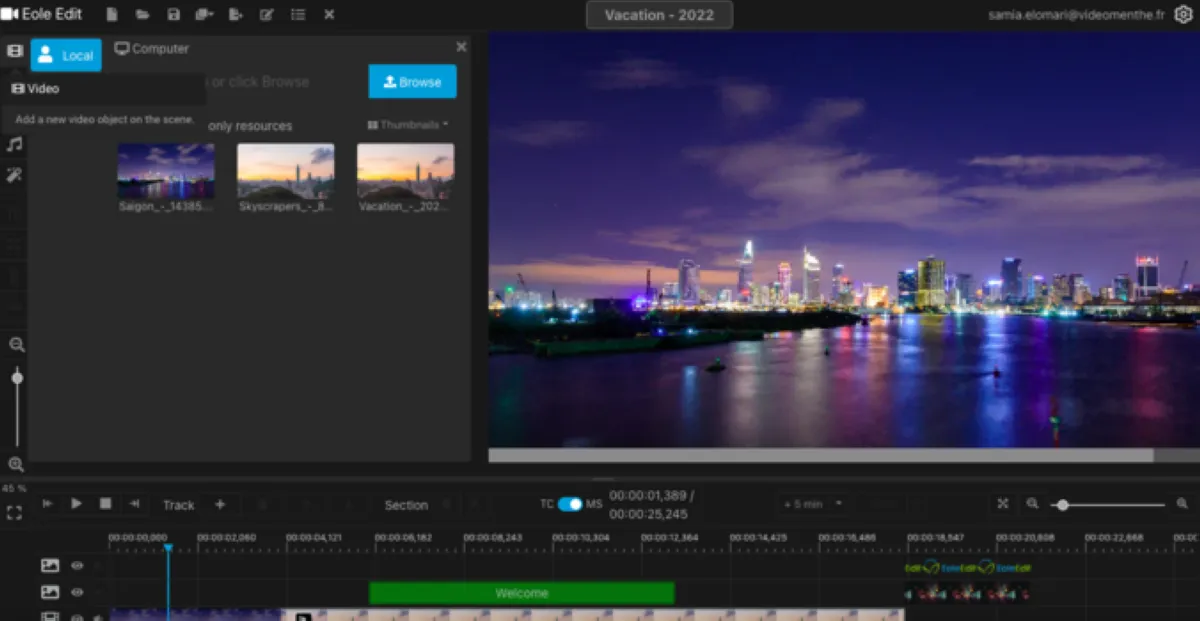Open the + 5 min duration dropdown
The height and width of the screenshot is (621, 1200).
point(813,504)
